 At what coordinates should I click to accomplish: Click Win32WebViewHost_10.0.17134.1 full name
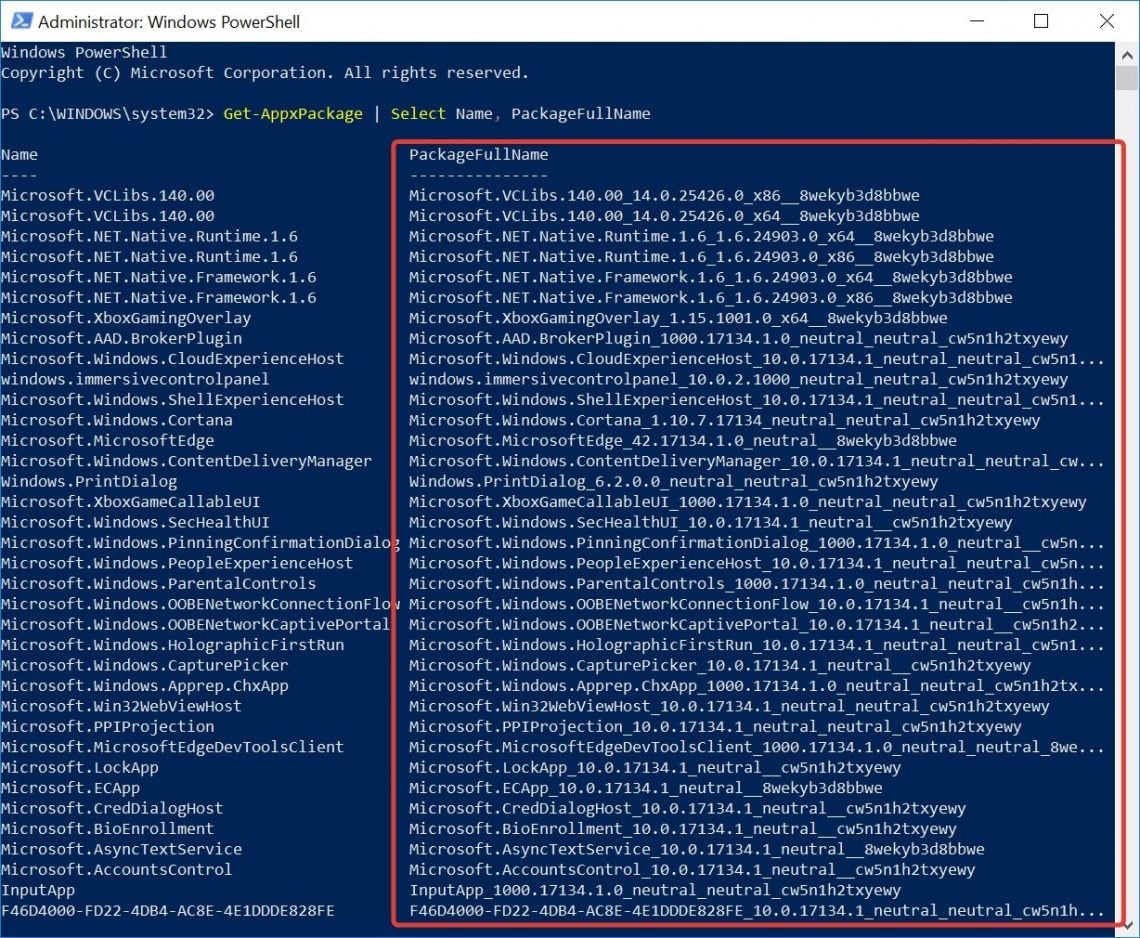[x=729, y=705]
